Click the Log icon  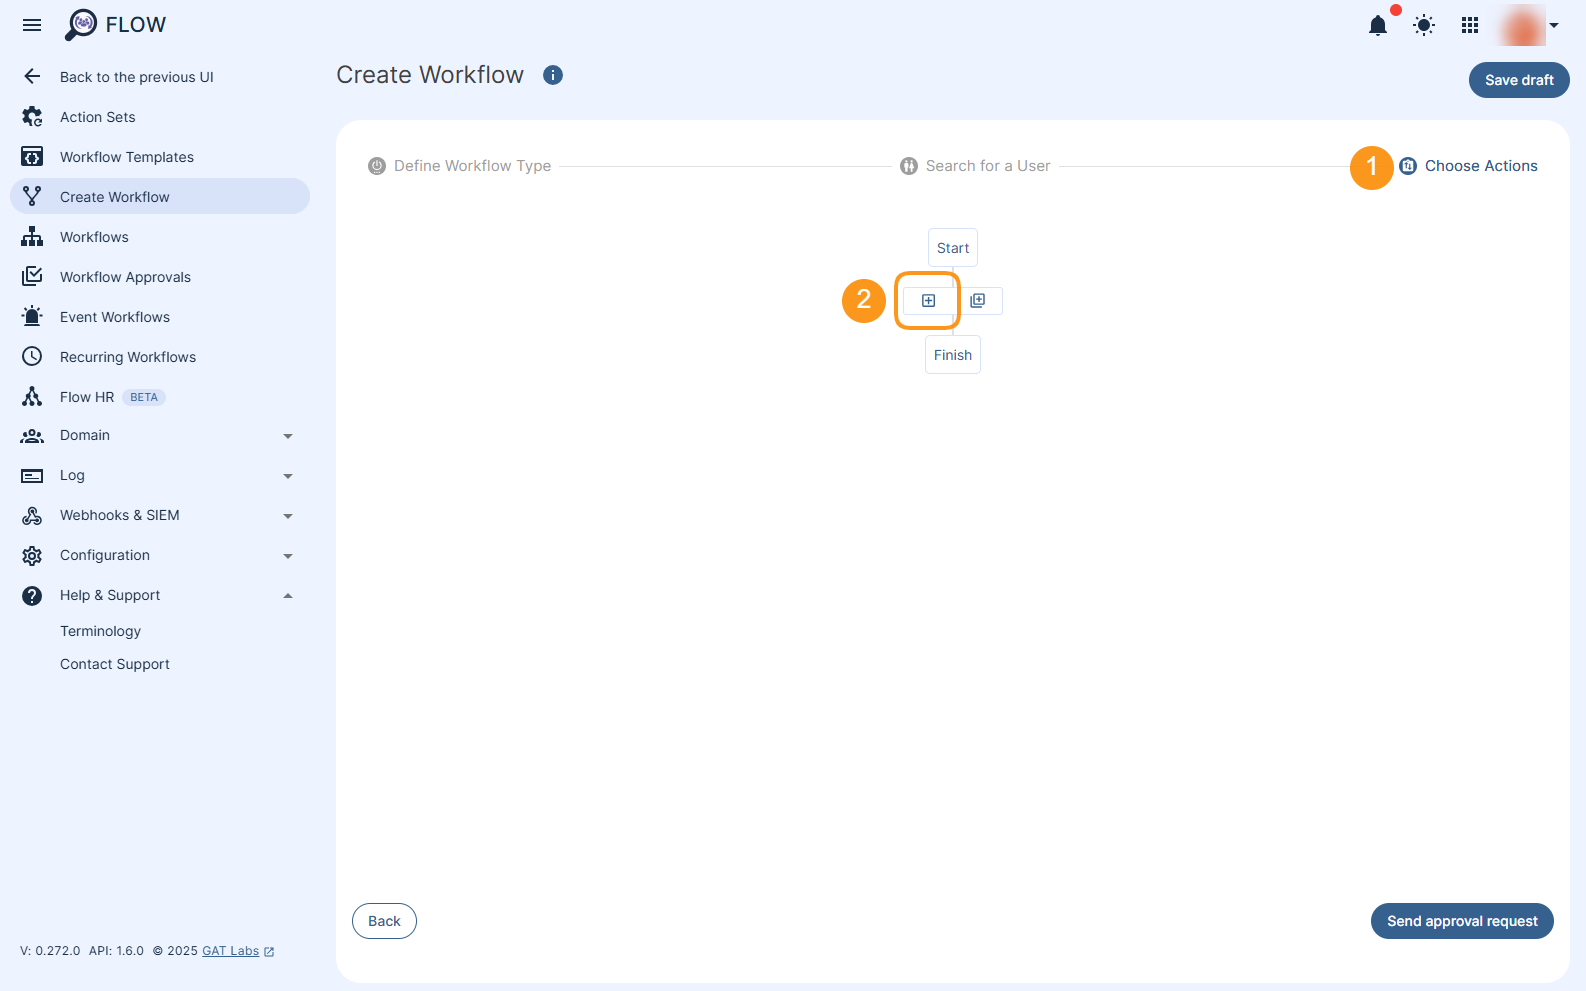(x=32, y=476)
